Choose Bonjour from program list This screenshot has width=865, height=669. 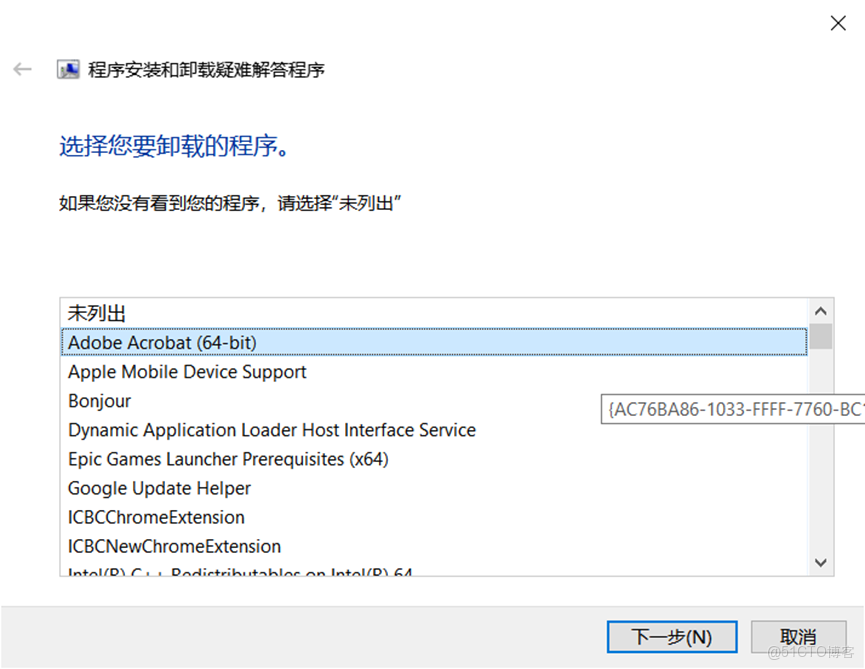(99, 401)
